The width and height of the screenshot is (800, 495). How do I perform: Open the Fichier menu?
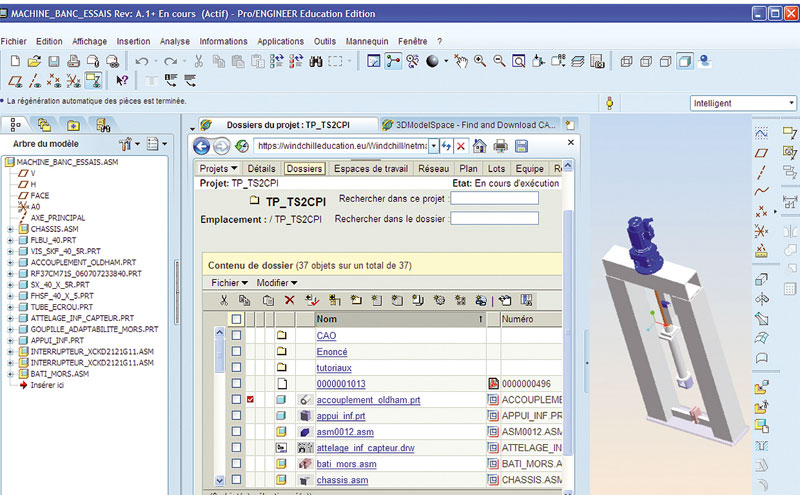point(14,41)
